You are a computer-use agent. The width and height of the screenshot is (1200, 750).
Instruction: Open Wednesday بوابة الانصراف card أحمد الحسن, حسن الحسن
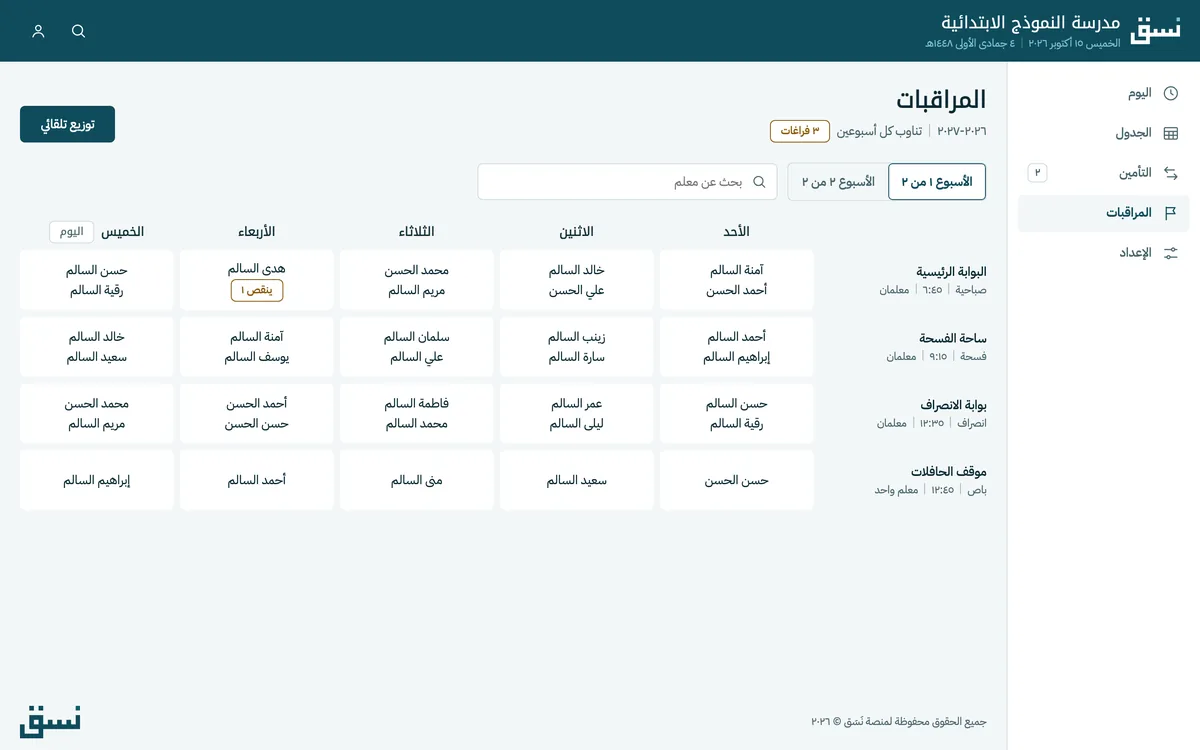(x=257, y=413)
